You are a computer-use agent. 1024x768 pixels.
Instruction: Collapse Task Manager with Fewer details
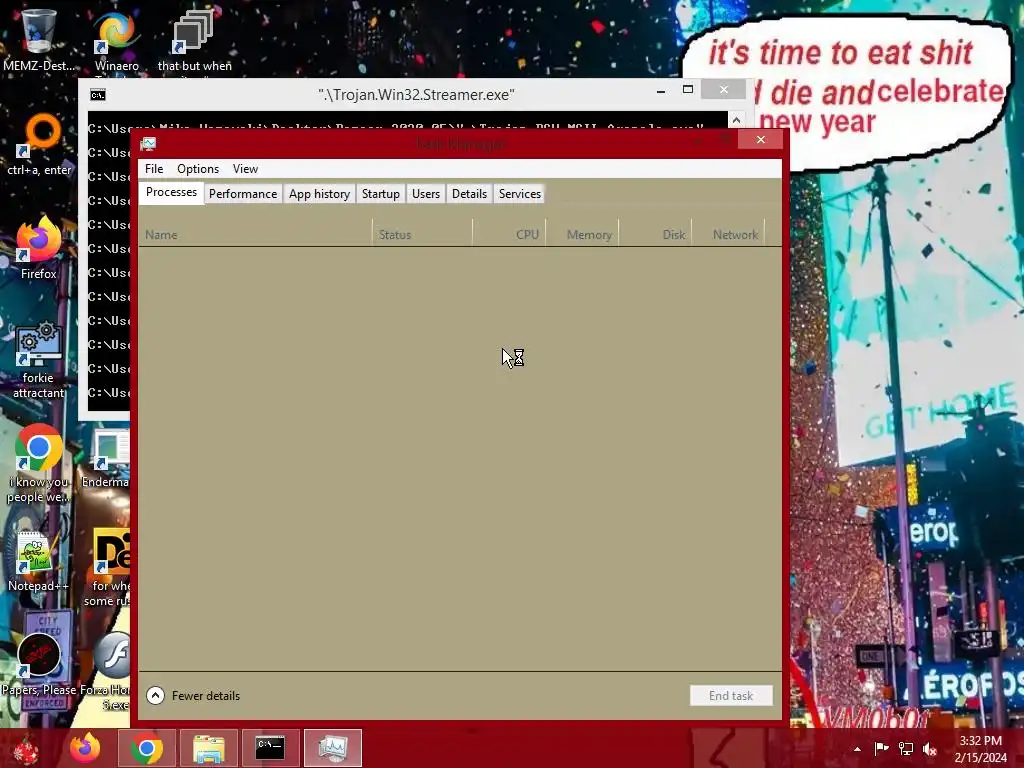(193, 696)
